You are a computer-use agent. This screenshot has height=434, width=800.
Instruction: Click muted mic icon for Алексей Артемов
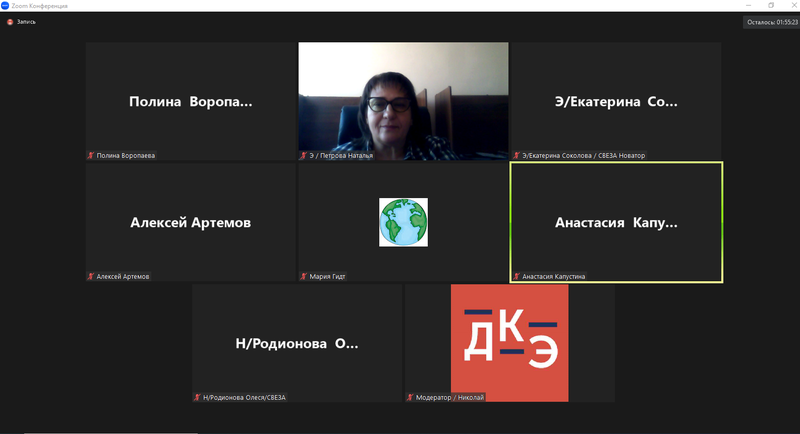[x=91, y=276]
